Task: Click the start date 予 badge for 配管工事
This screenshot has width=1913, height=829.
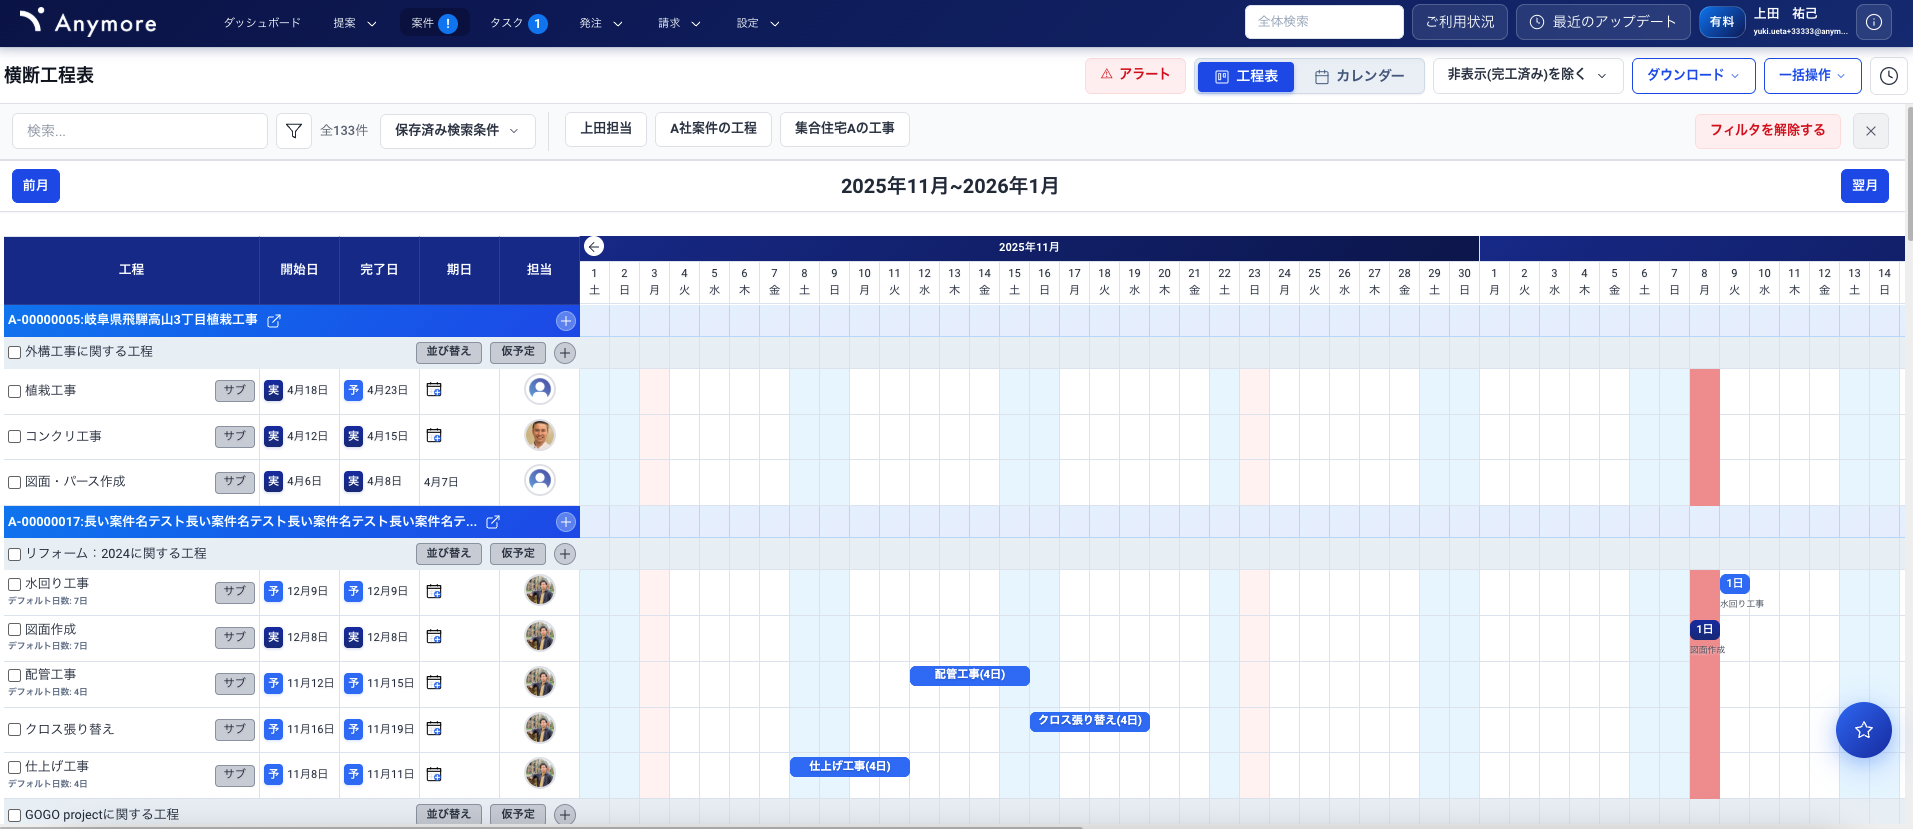Action: 273,684
